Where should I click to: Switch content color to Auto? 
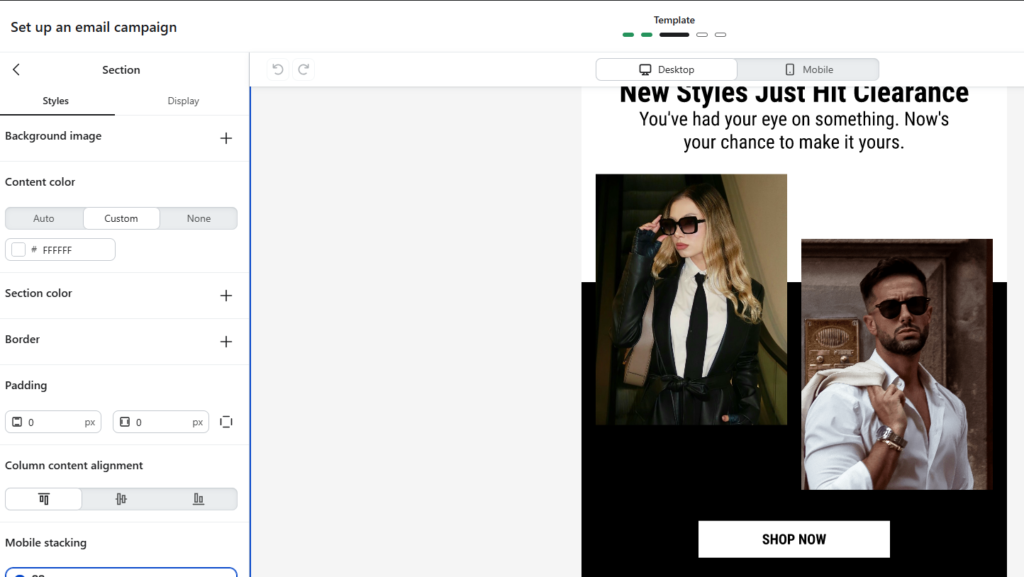pos(44,218)
